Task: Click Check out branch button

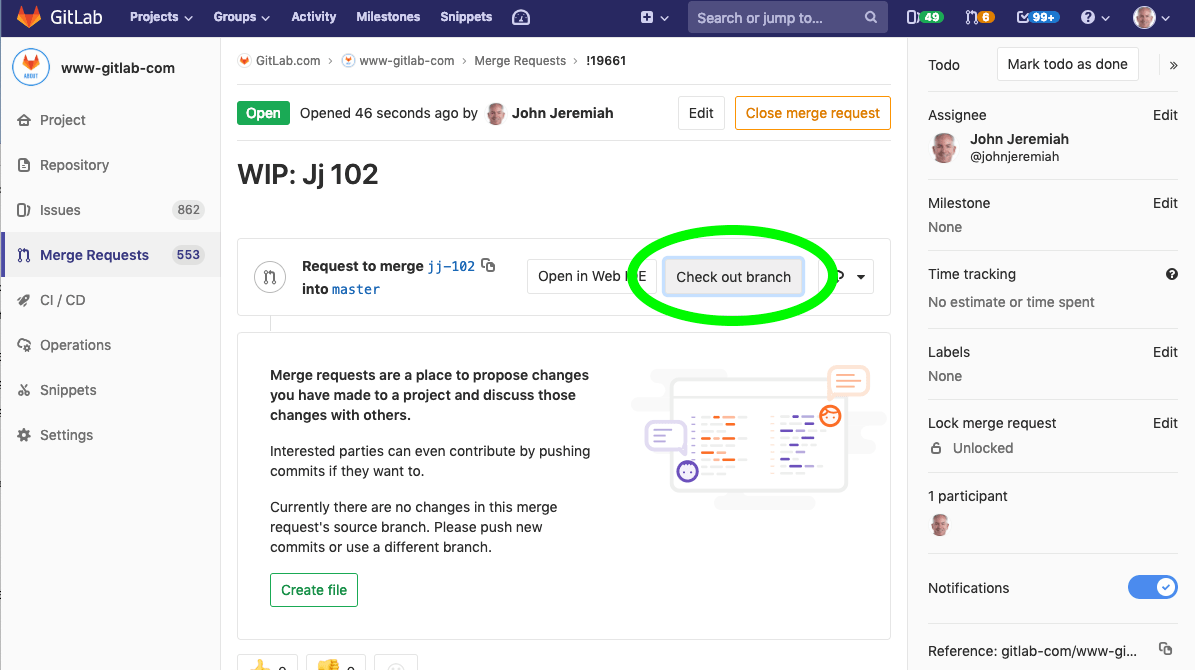Action: 733,277
